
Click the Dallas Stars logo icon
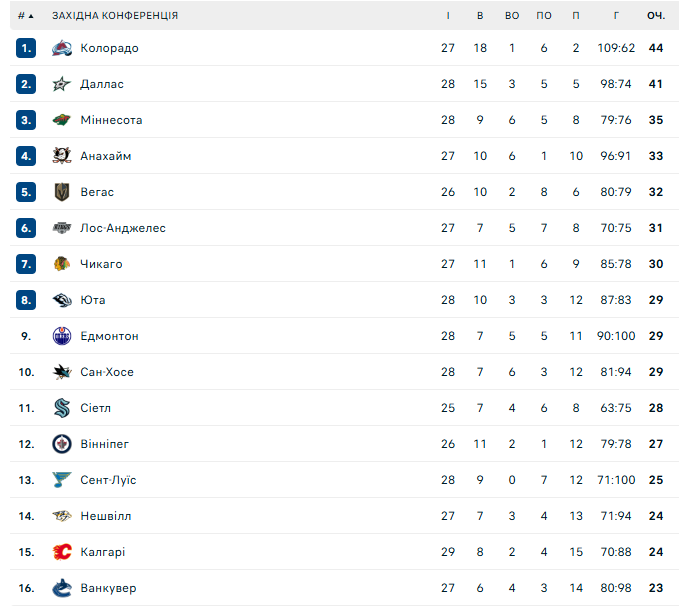pyautogui.click(x=62, y=84)
